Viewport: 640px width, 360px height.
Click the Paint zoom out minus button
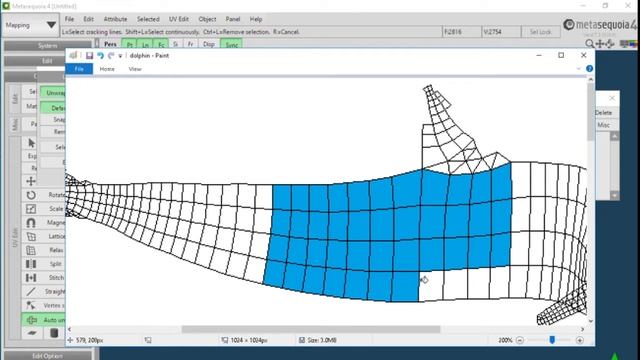click(520, 340)
